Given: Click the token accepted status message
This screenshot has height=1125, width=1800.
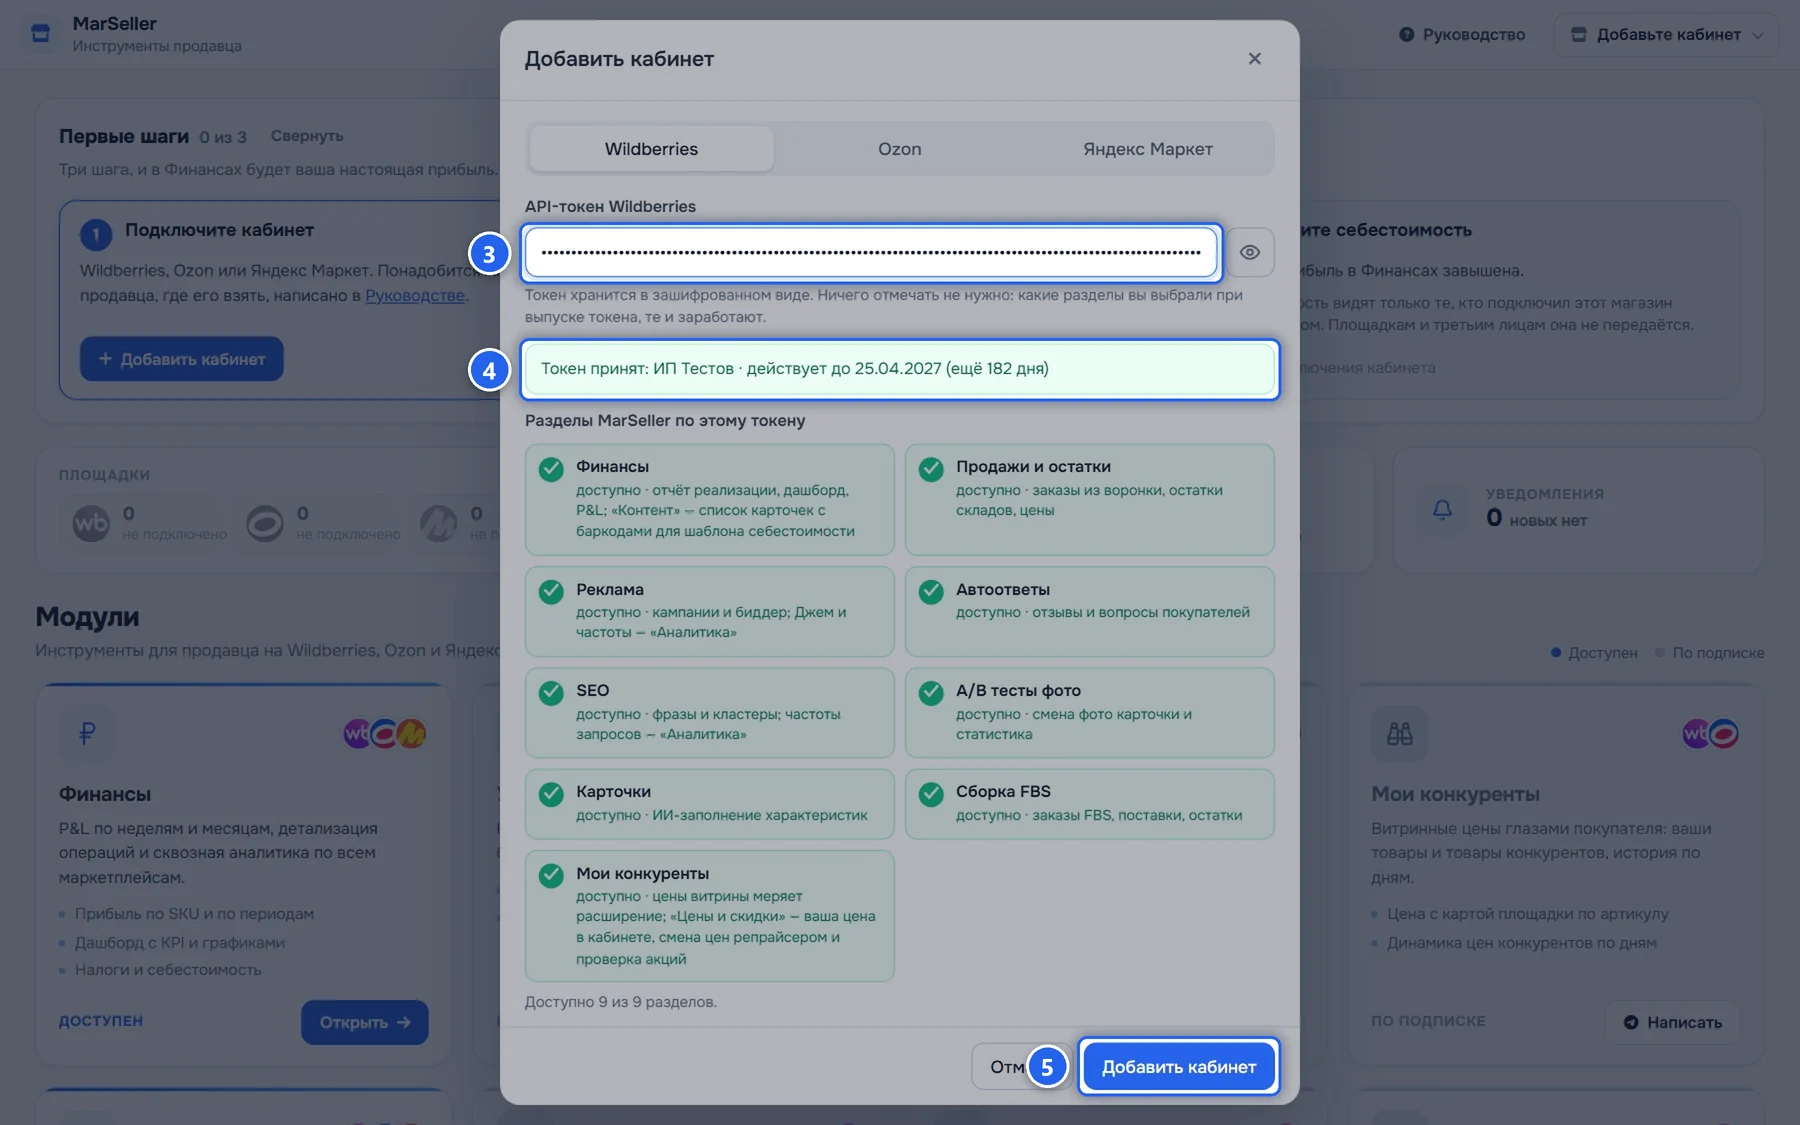Looking at the screenshot, I should click(900, 369).
